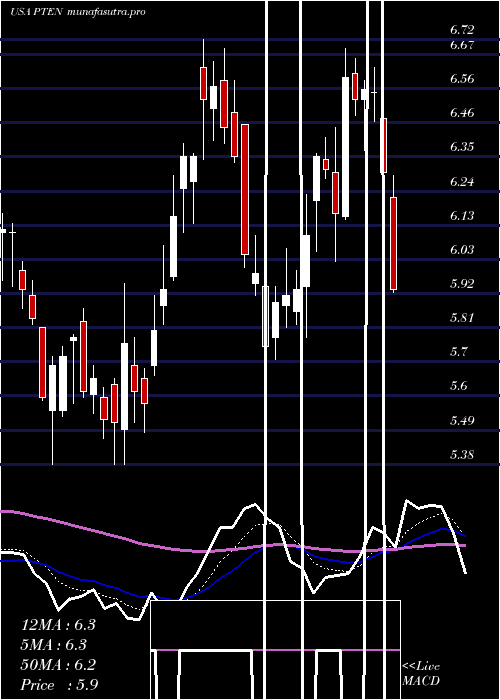Viewport: 500px width, 700px height.
Task: Click the 'Price : 5.9' text
Action: [59, 685]
